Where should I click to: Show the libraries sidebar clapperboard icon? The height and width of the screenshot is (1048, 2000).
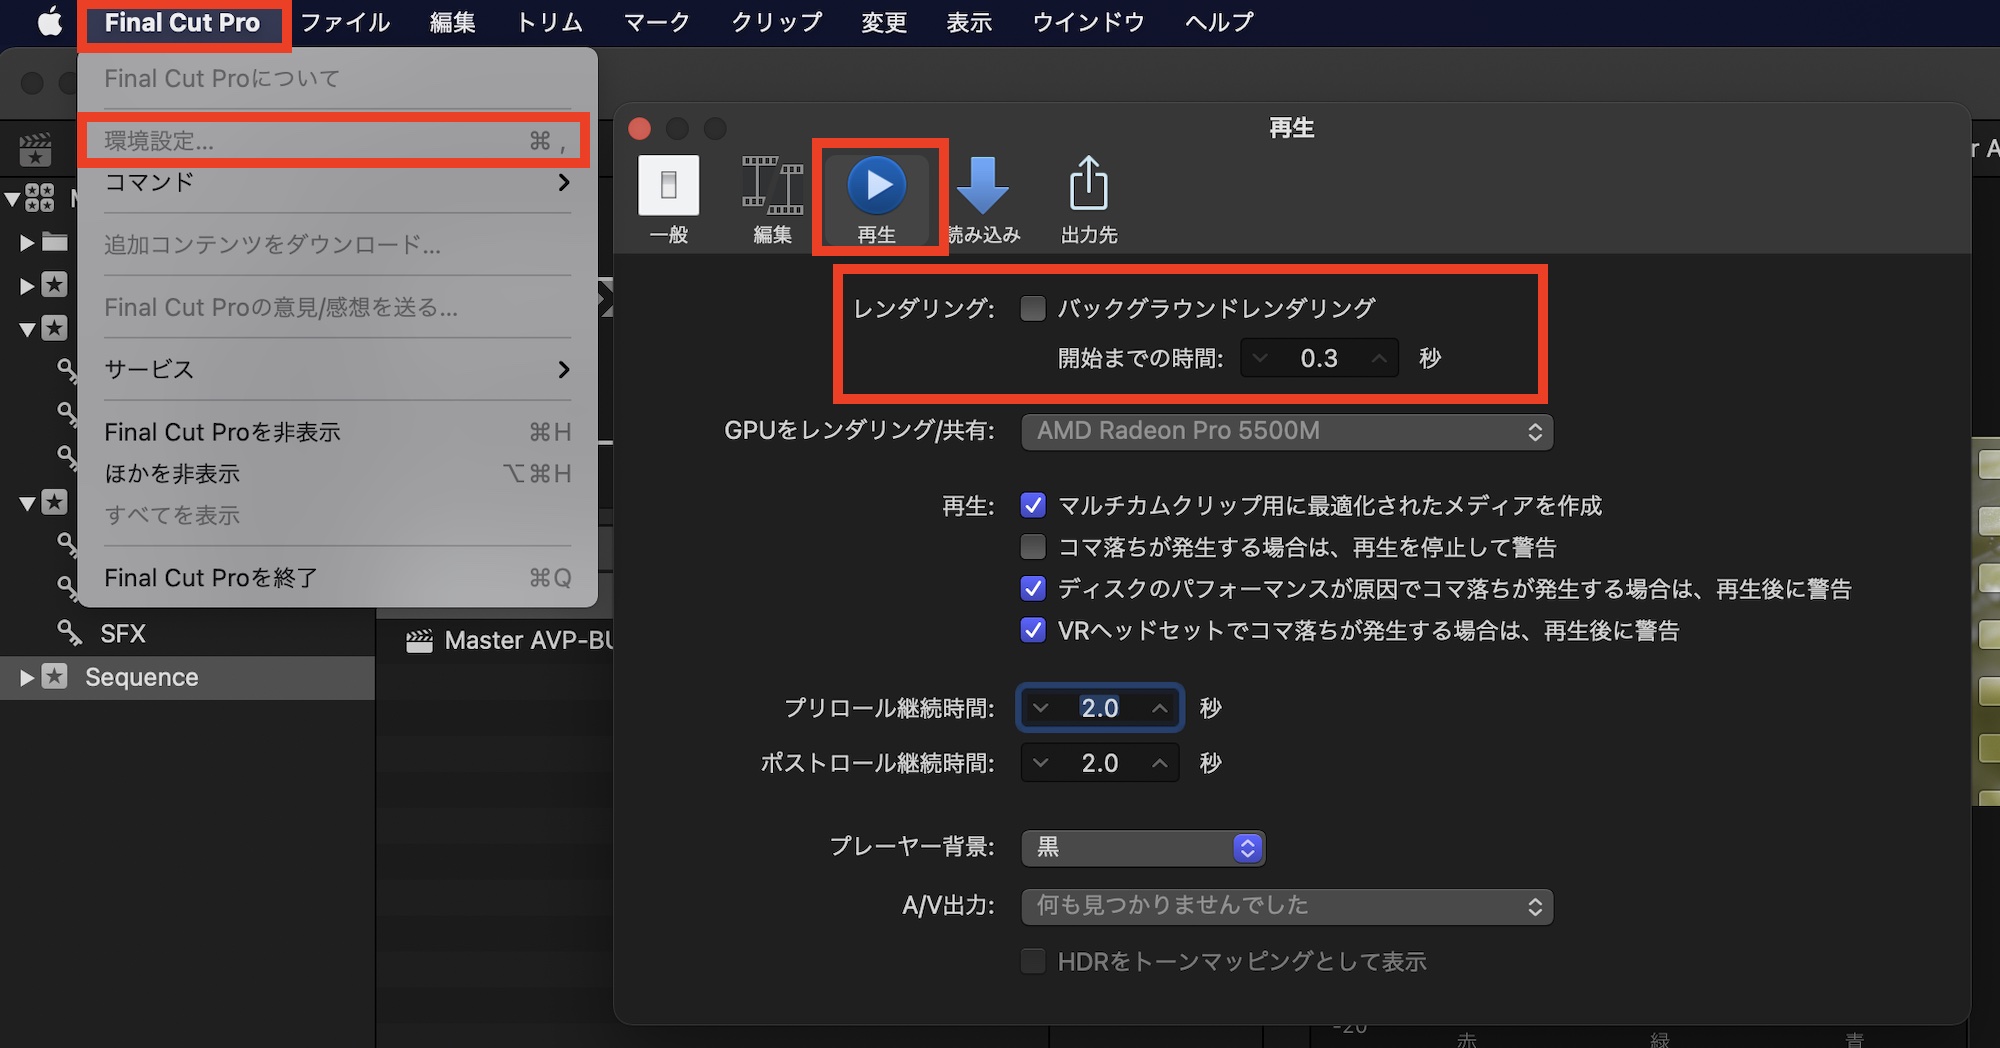tap(35, 150)
